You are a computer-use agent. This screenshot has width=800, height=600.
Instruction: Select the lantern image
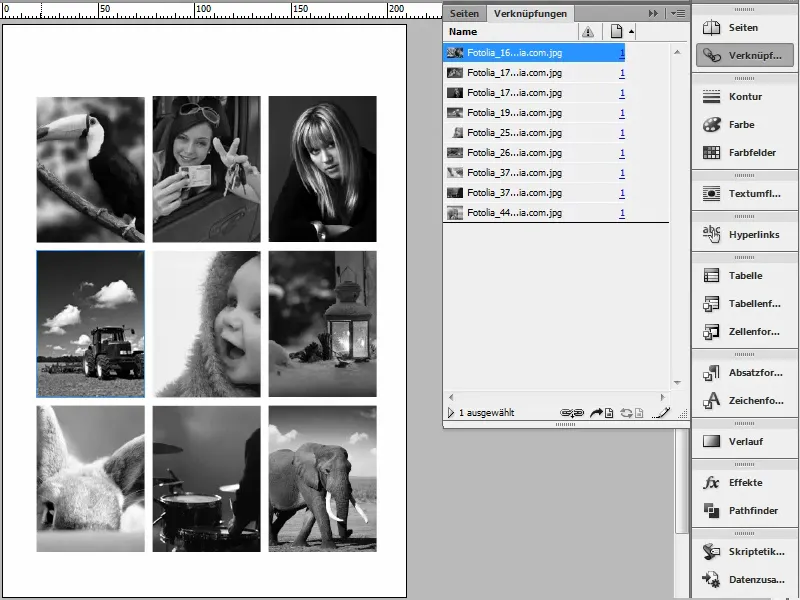[322, 324]
